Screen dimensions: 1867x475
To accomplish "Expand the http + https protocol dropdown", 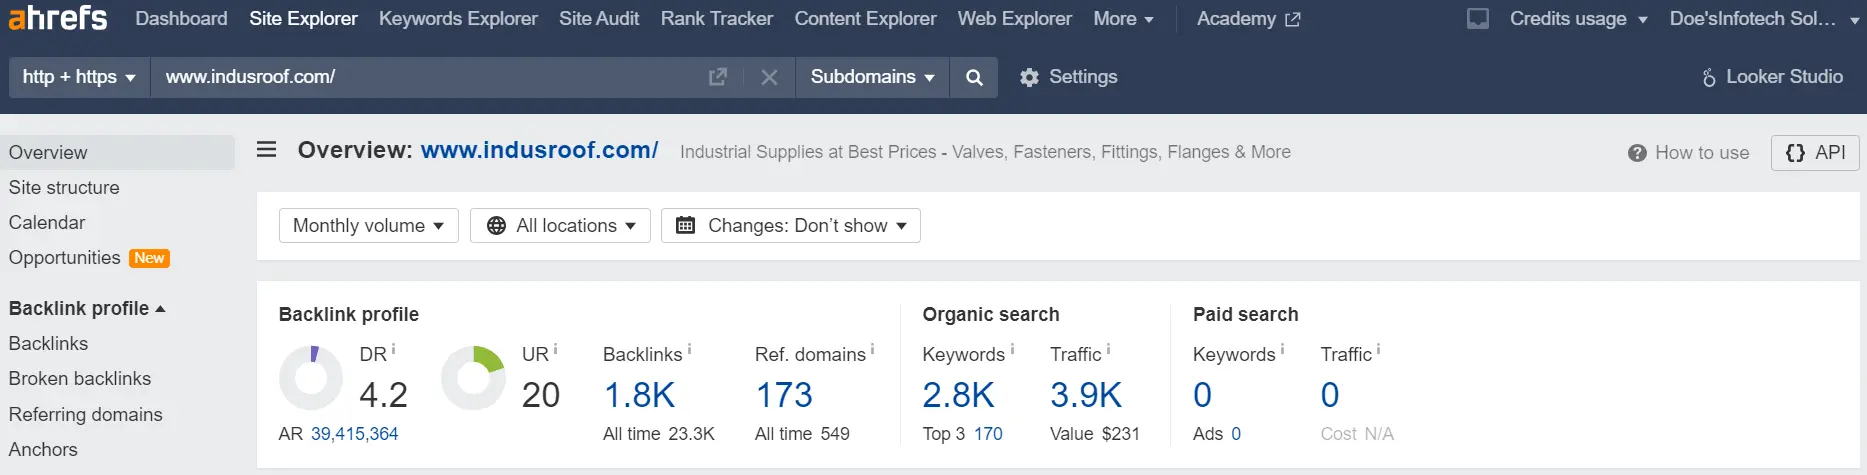I will (x=79, y=77).
